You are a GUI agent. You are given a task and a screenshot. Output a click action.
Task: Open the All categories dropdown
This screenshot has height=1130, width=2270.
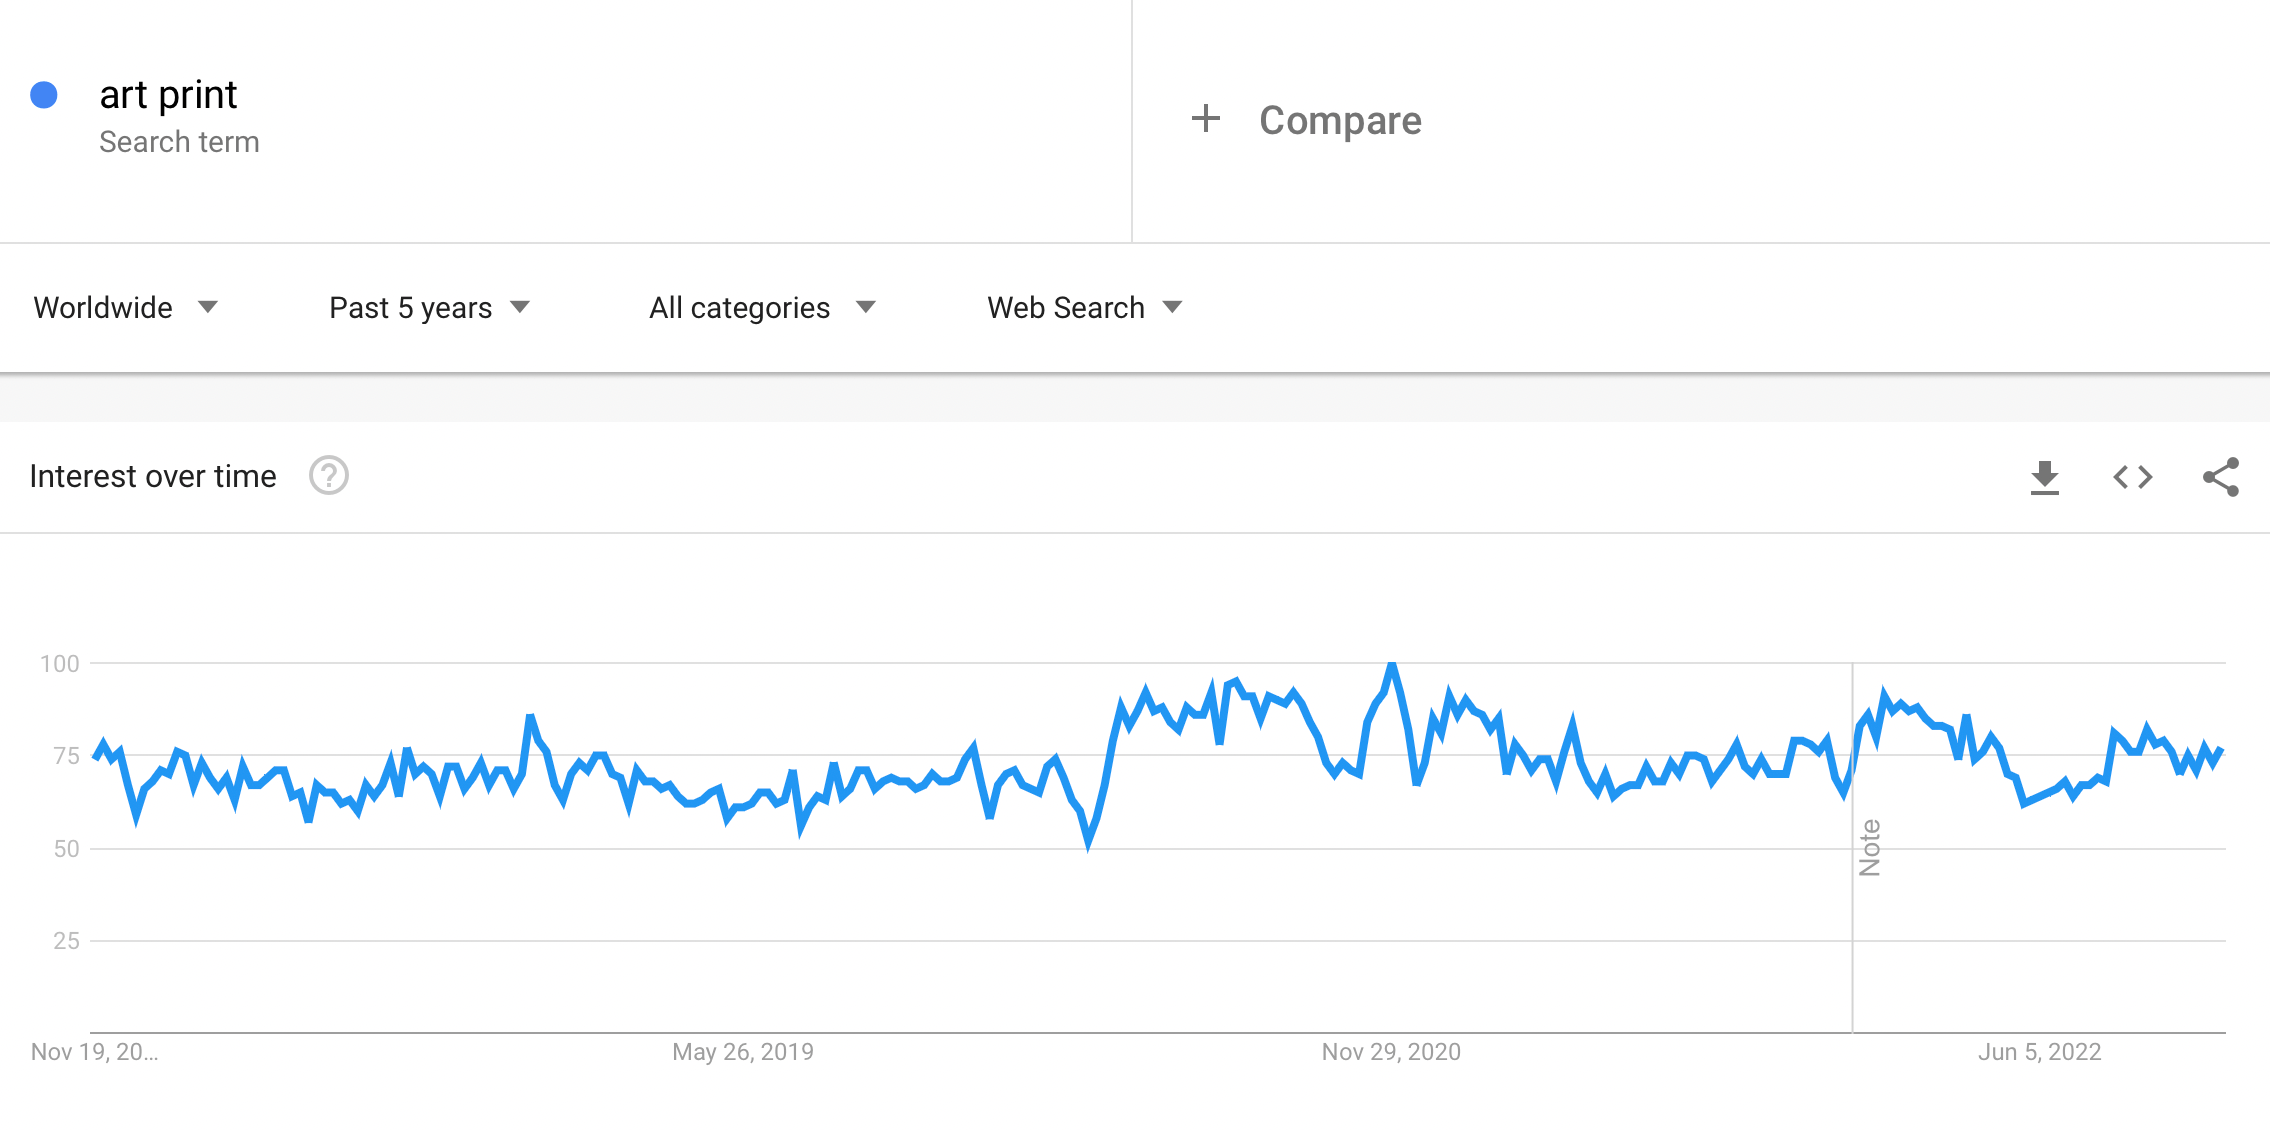(x=762, y=307)
